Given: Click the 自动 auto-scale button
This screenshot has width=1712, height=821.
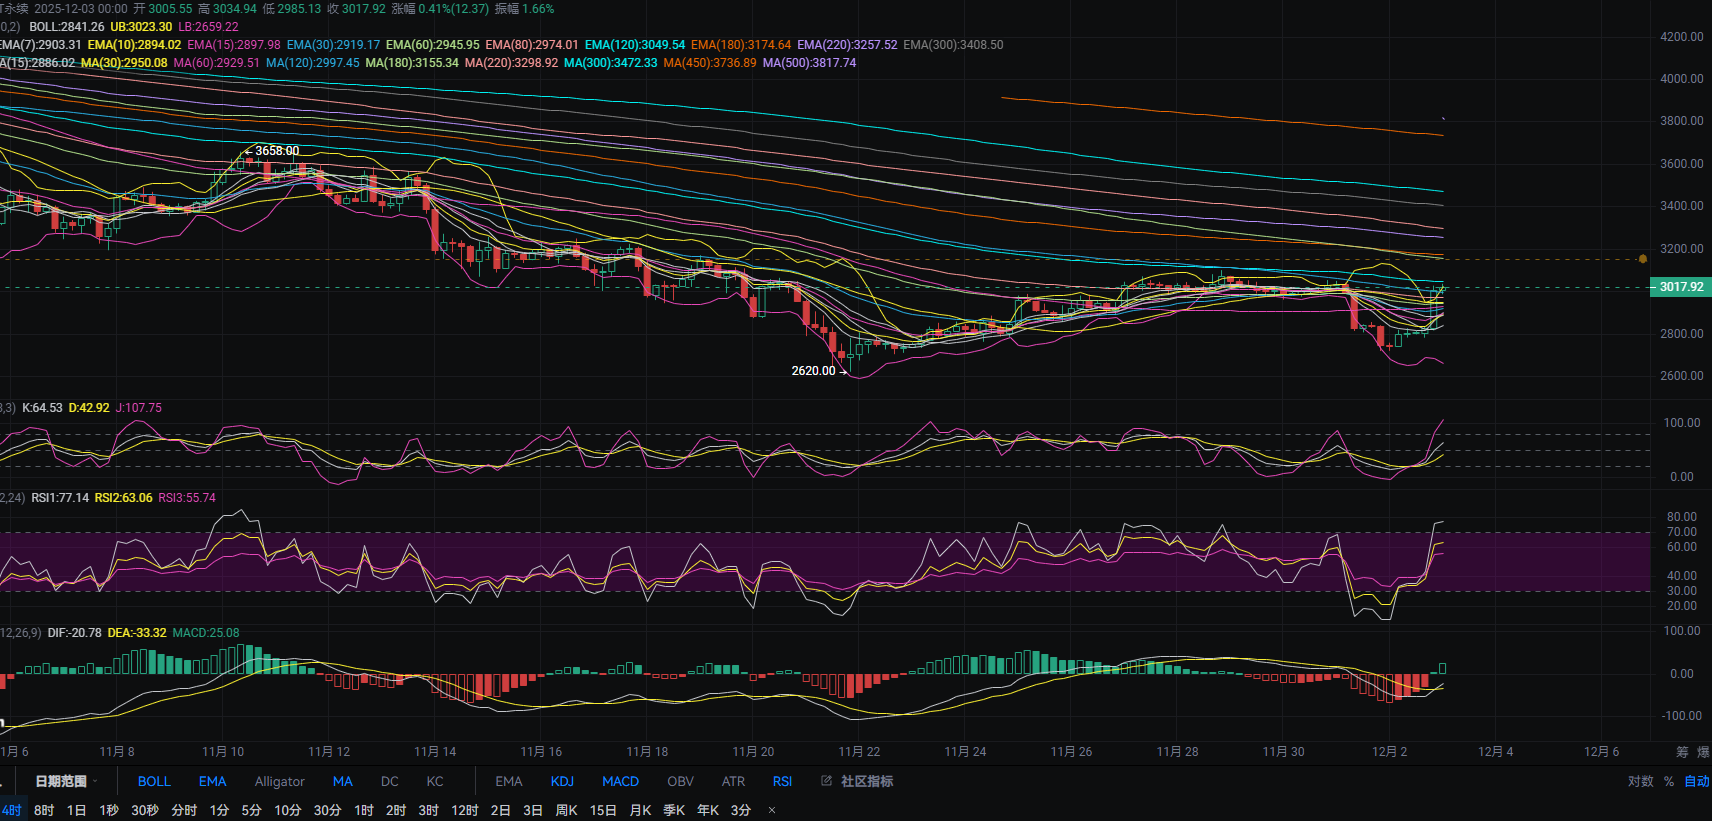Looking at the screenshot, I should click(x=1696, y=781).
